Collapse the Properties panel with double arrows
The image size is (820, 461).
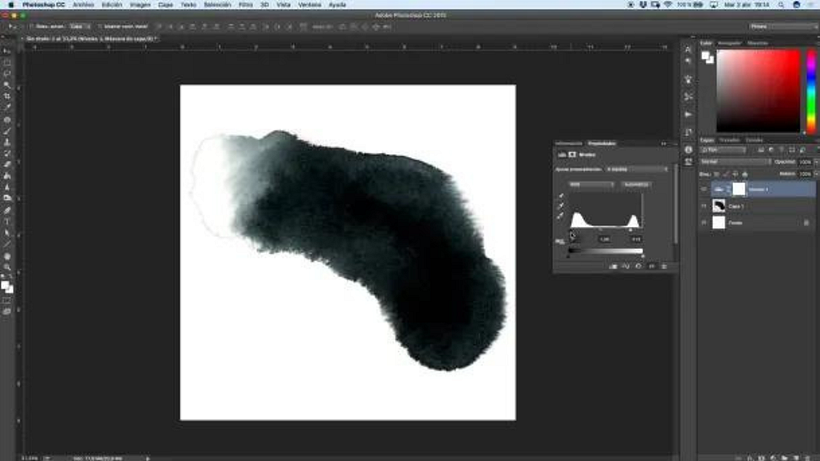(664, 143)
